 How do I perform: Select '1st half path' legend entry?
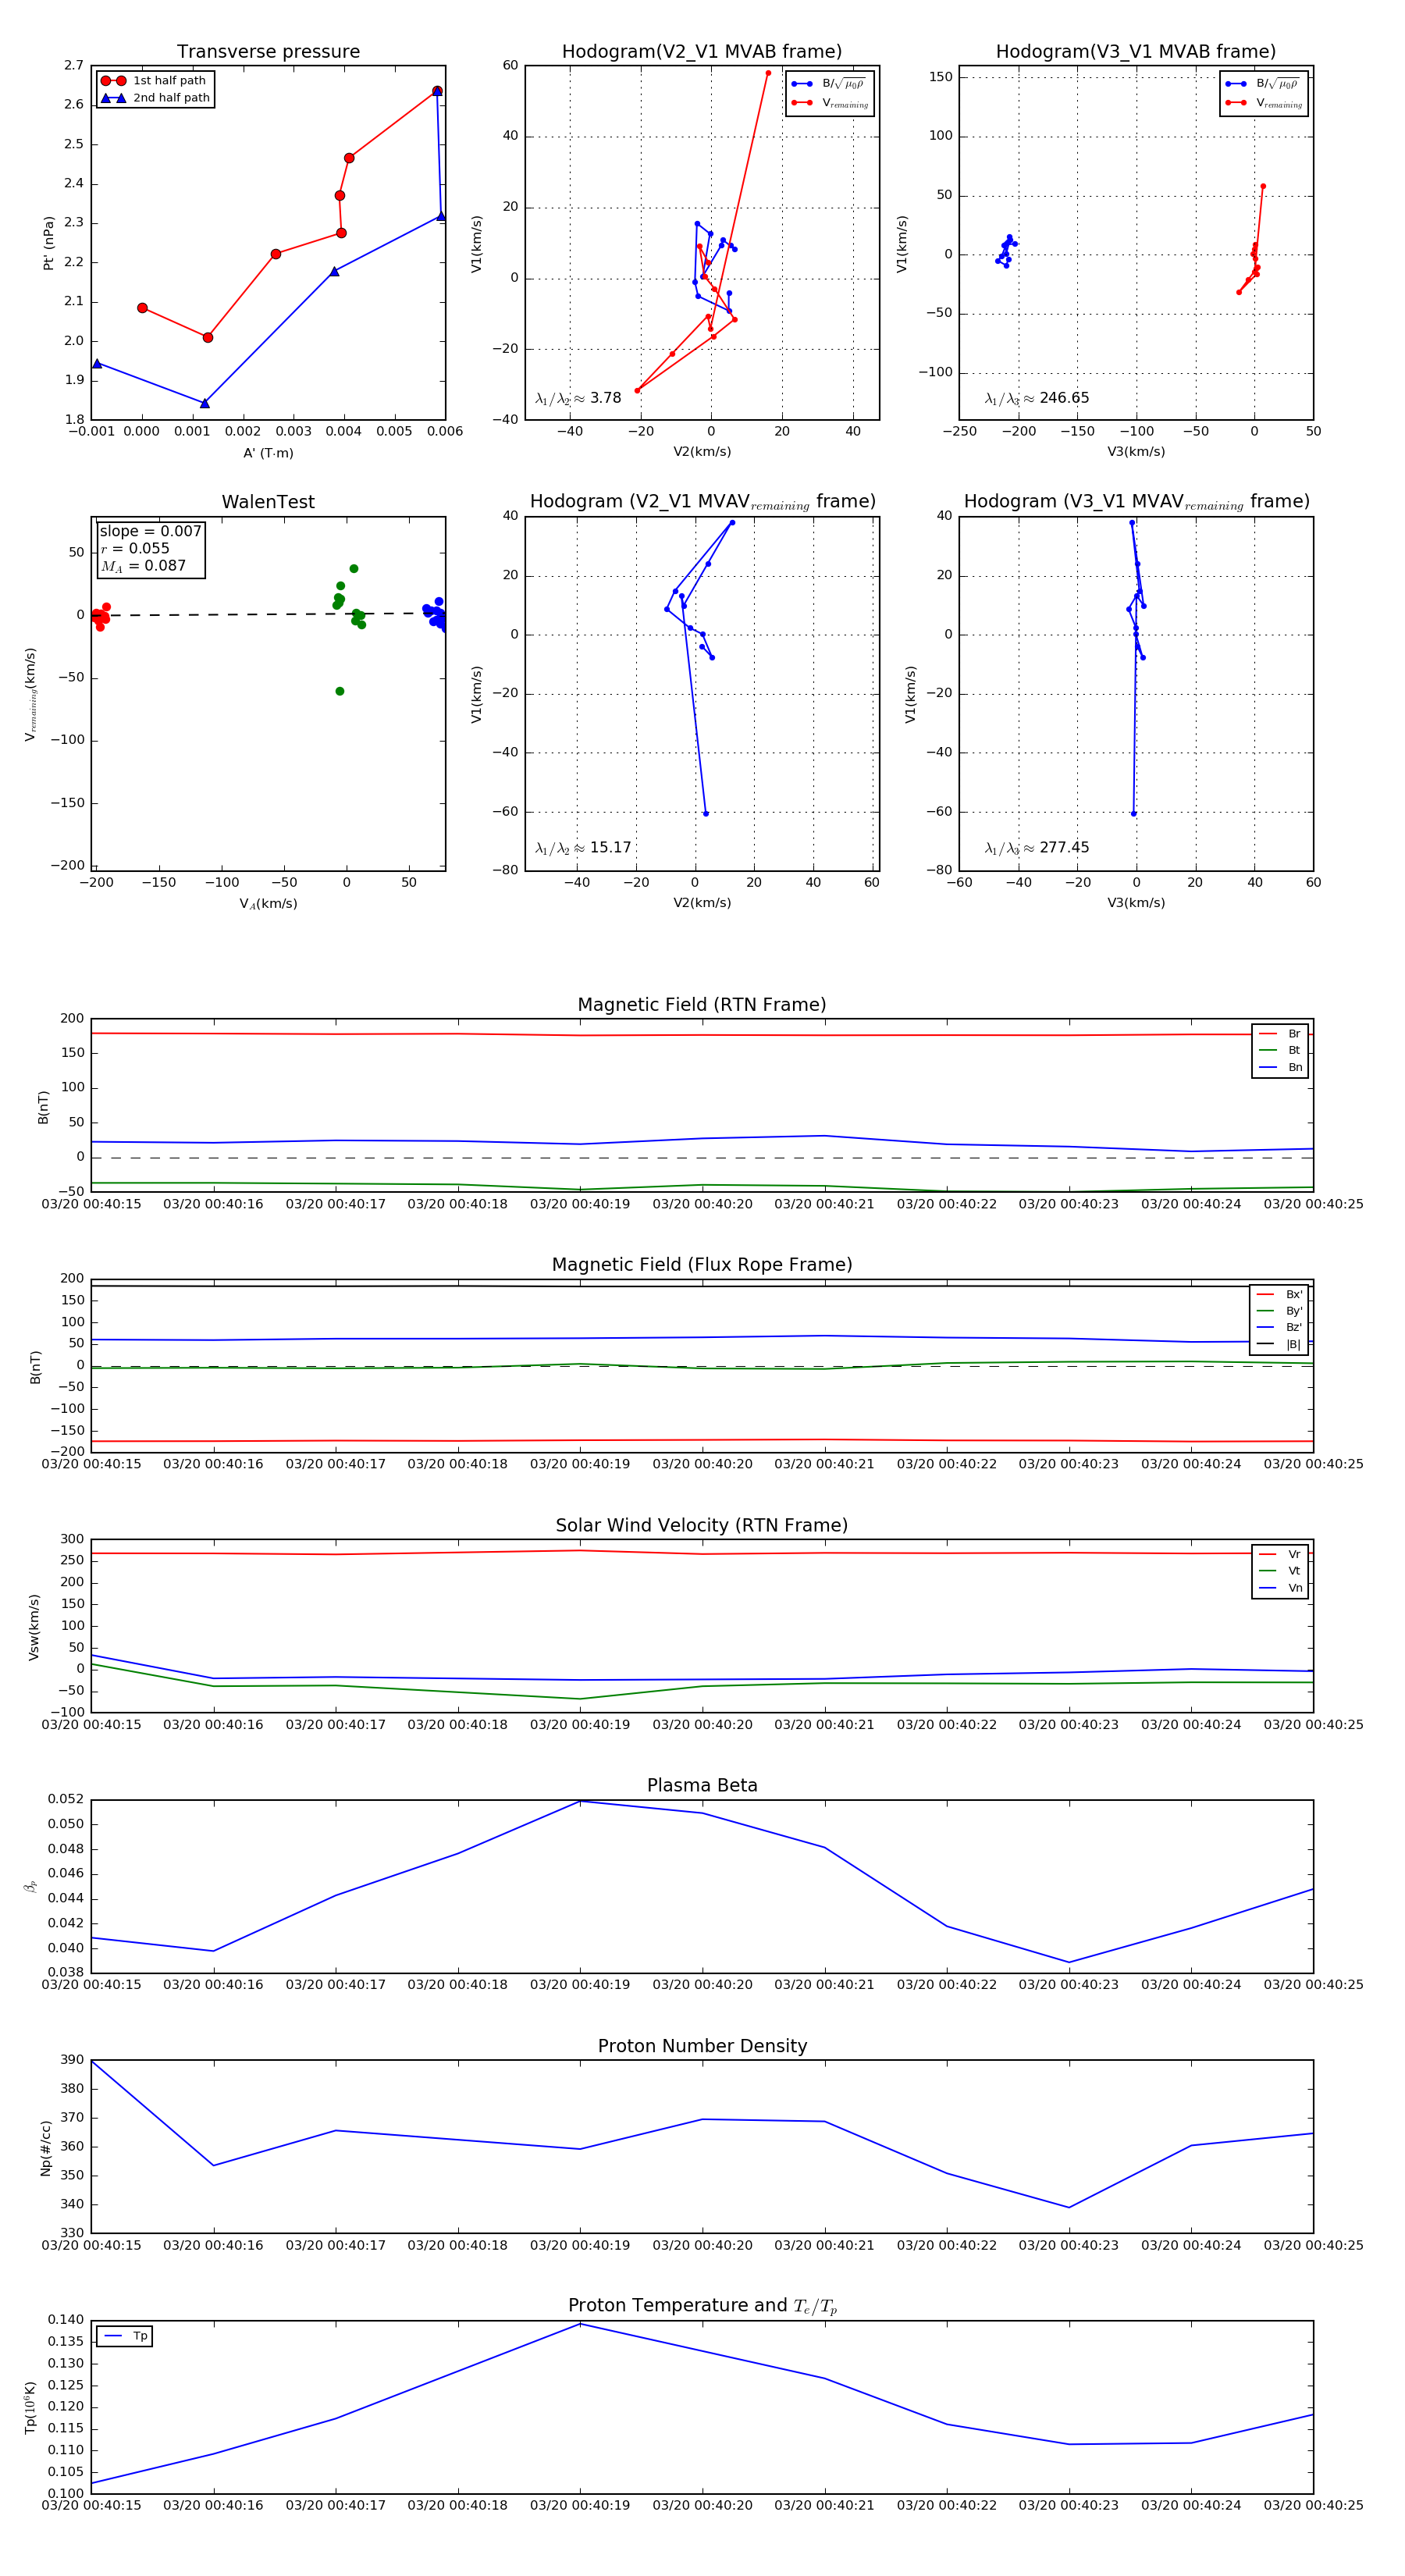tap(154, 81)
